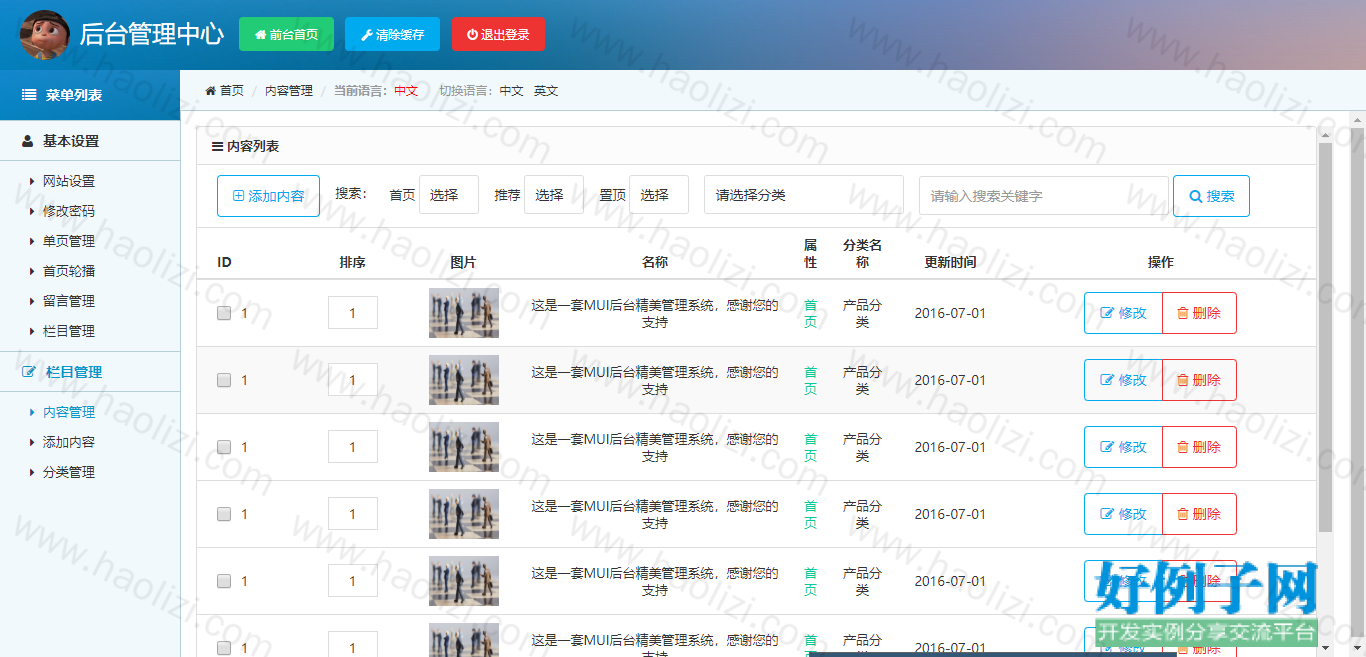The image size is (1366, 657).
Task: Open 单页管理 menu item
Action: (69, 241)
